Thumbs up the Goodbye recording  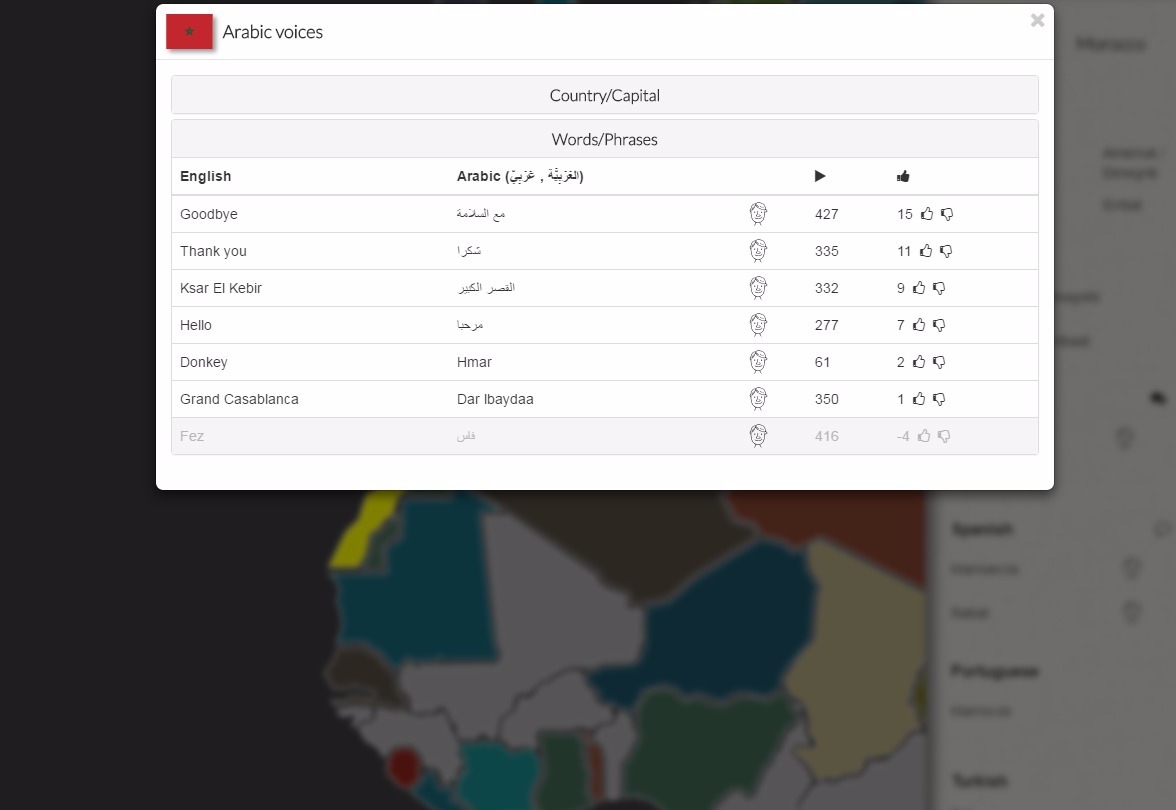[x=927, y=214]
